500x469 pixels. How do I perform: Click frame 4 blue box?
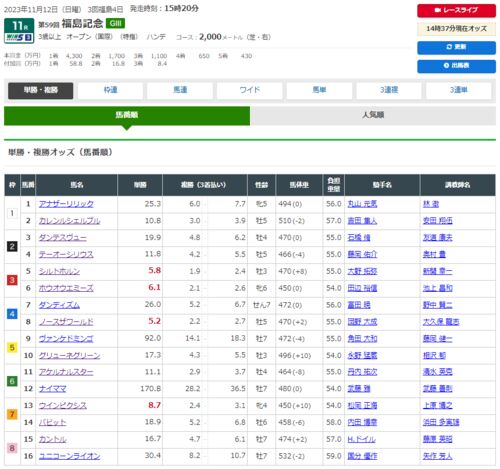coord(12,314)
